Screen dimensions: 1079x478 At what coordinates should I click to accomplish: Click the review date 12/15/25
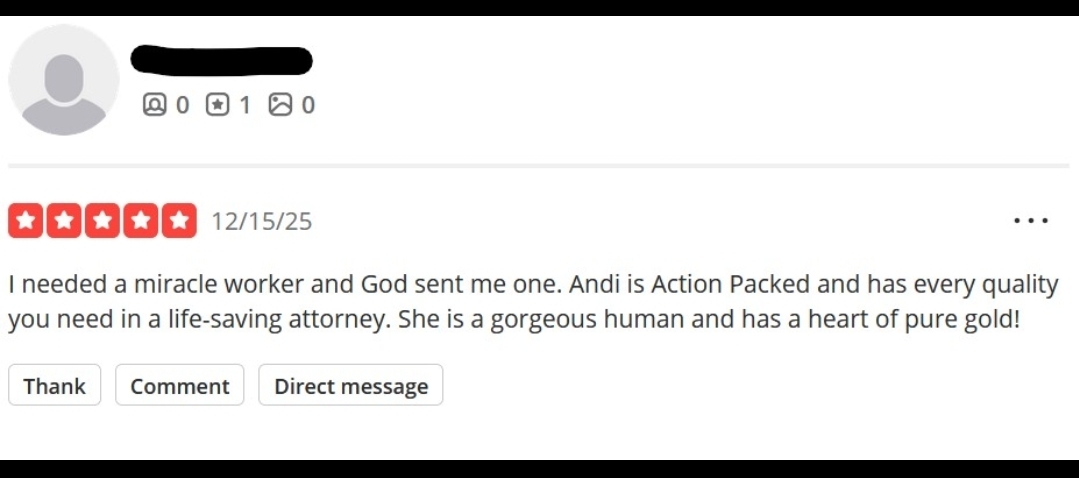(x=261, y=221)
